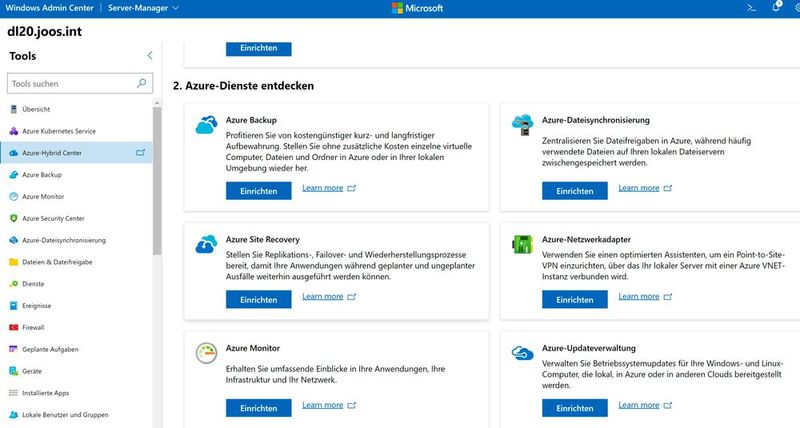Click the Windows Admin Center title link
800x428 pixels.
click(x=49, y=8)
